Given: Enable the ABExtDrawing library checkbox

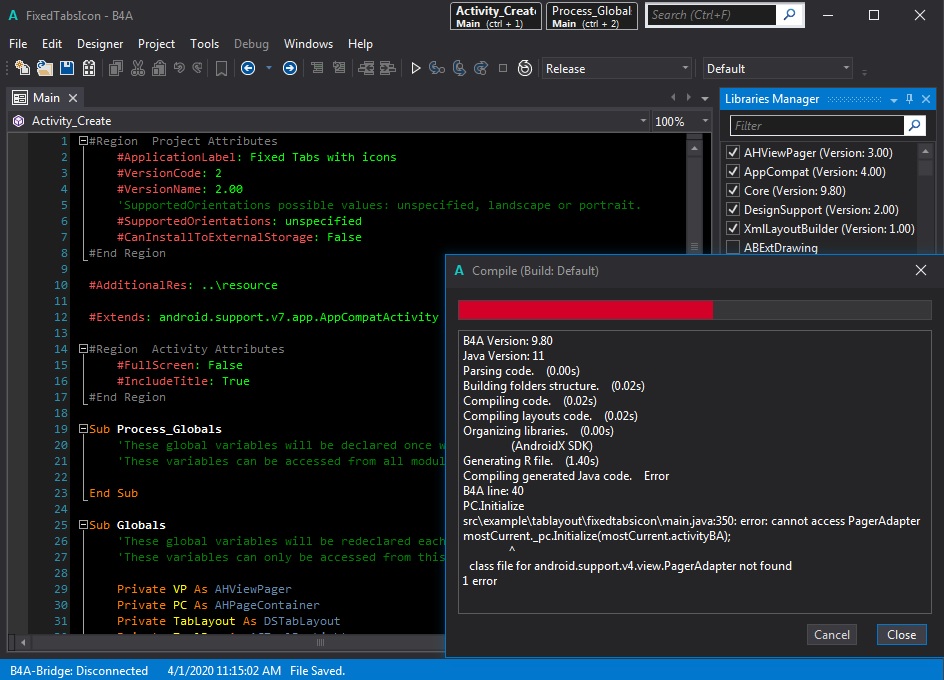Looking at the screenshot, I should coord(733,248).
